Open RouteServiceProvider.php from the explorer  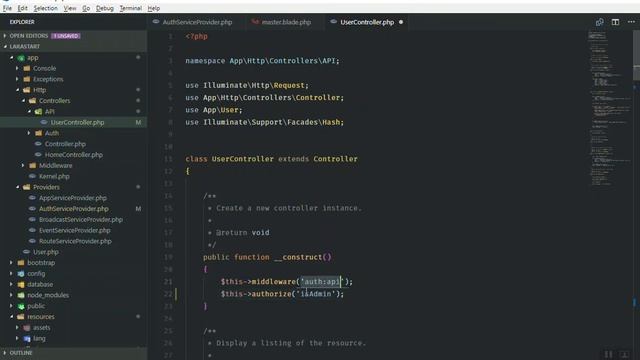click(75, 241)
